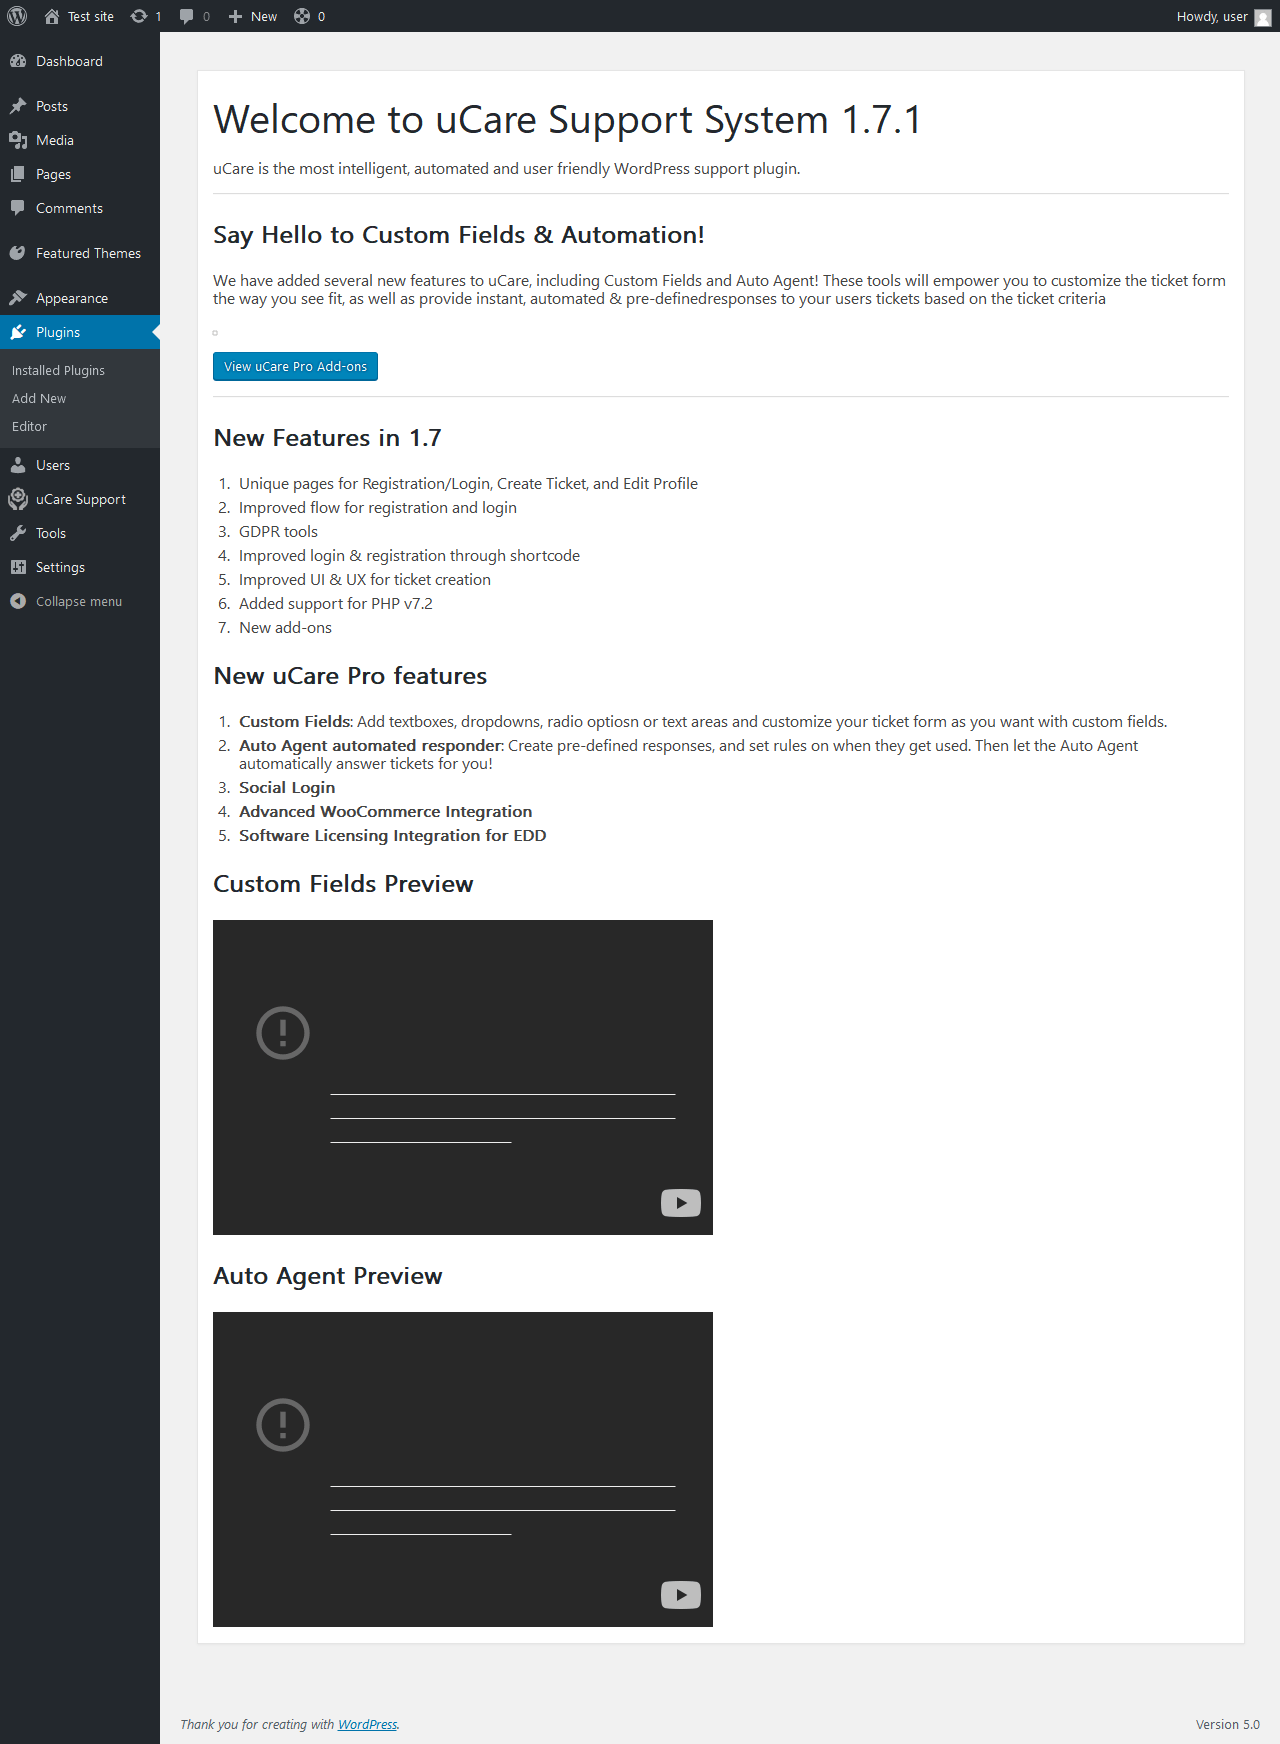The height and width of the screenshot is (1744, 1280).
Task: Click the Auto Agent Preview video thumbnail
Action: (463, 1469)
